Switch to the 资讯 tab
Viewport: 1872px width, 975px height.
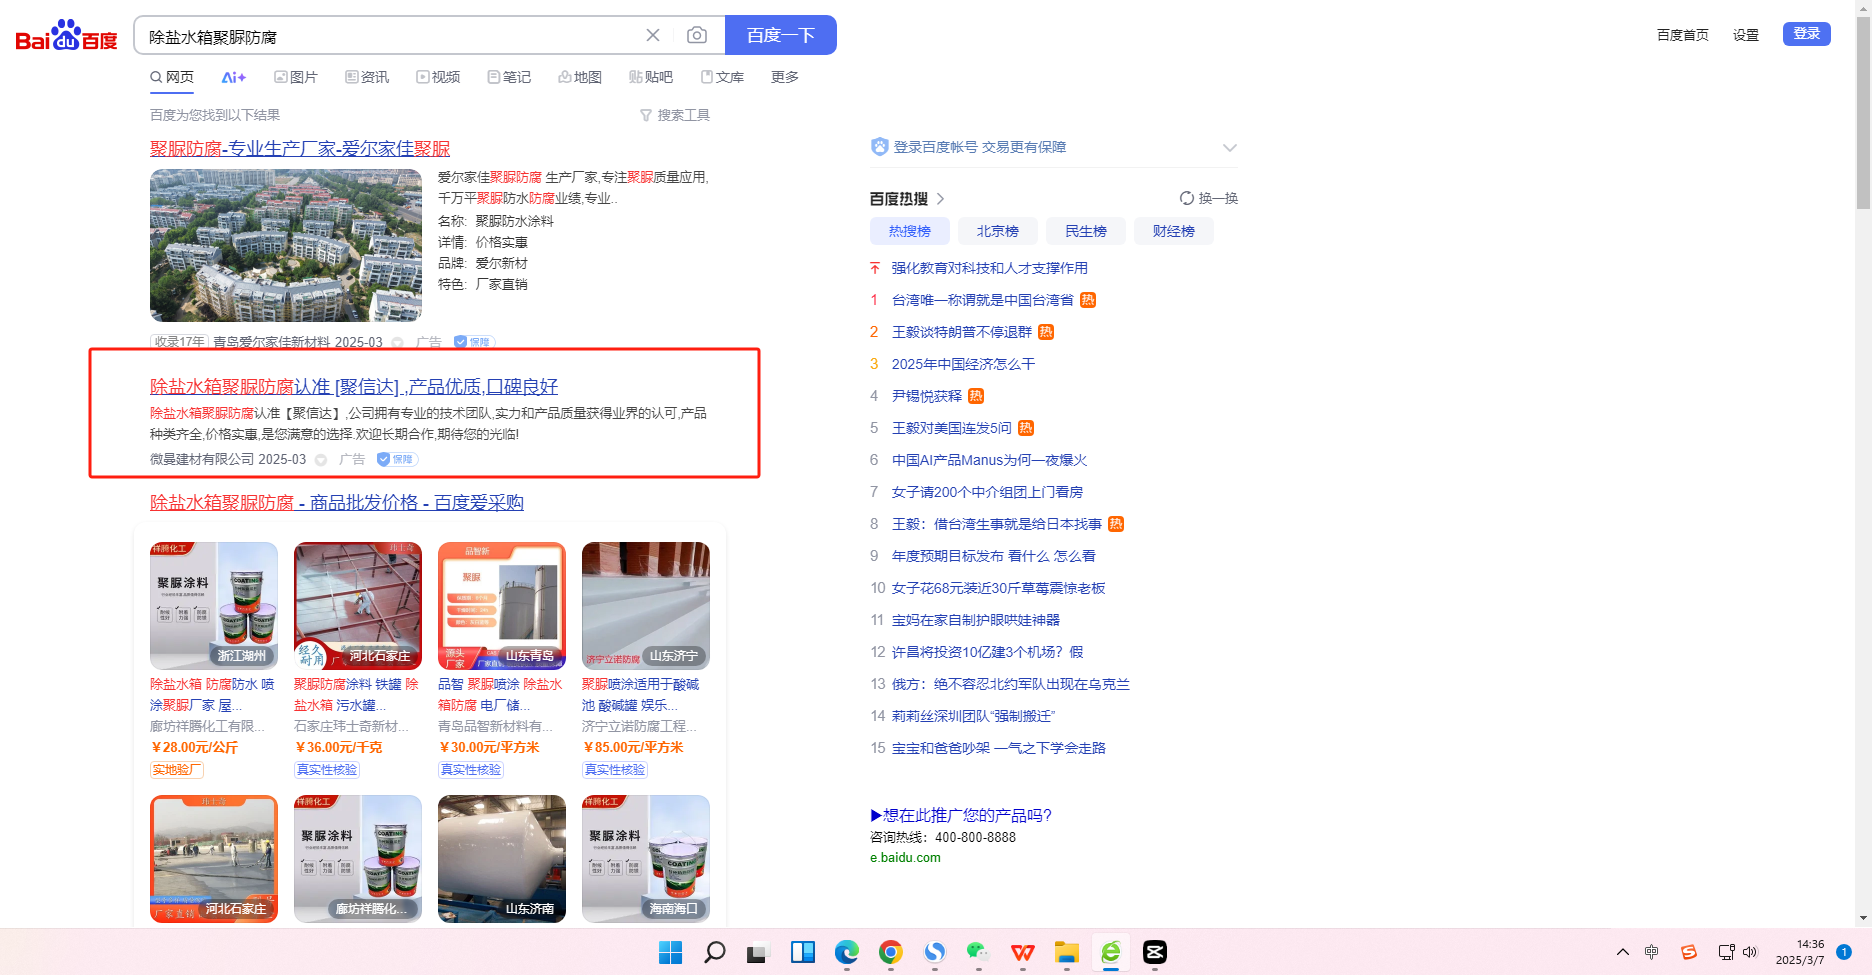pos(367,77)
